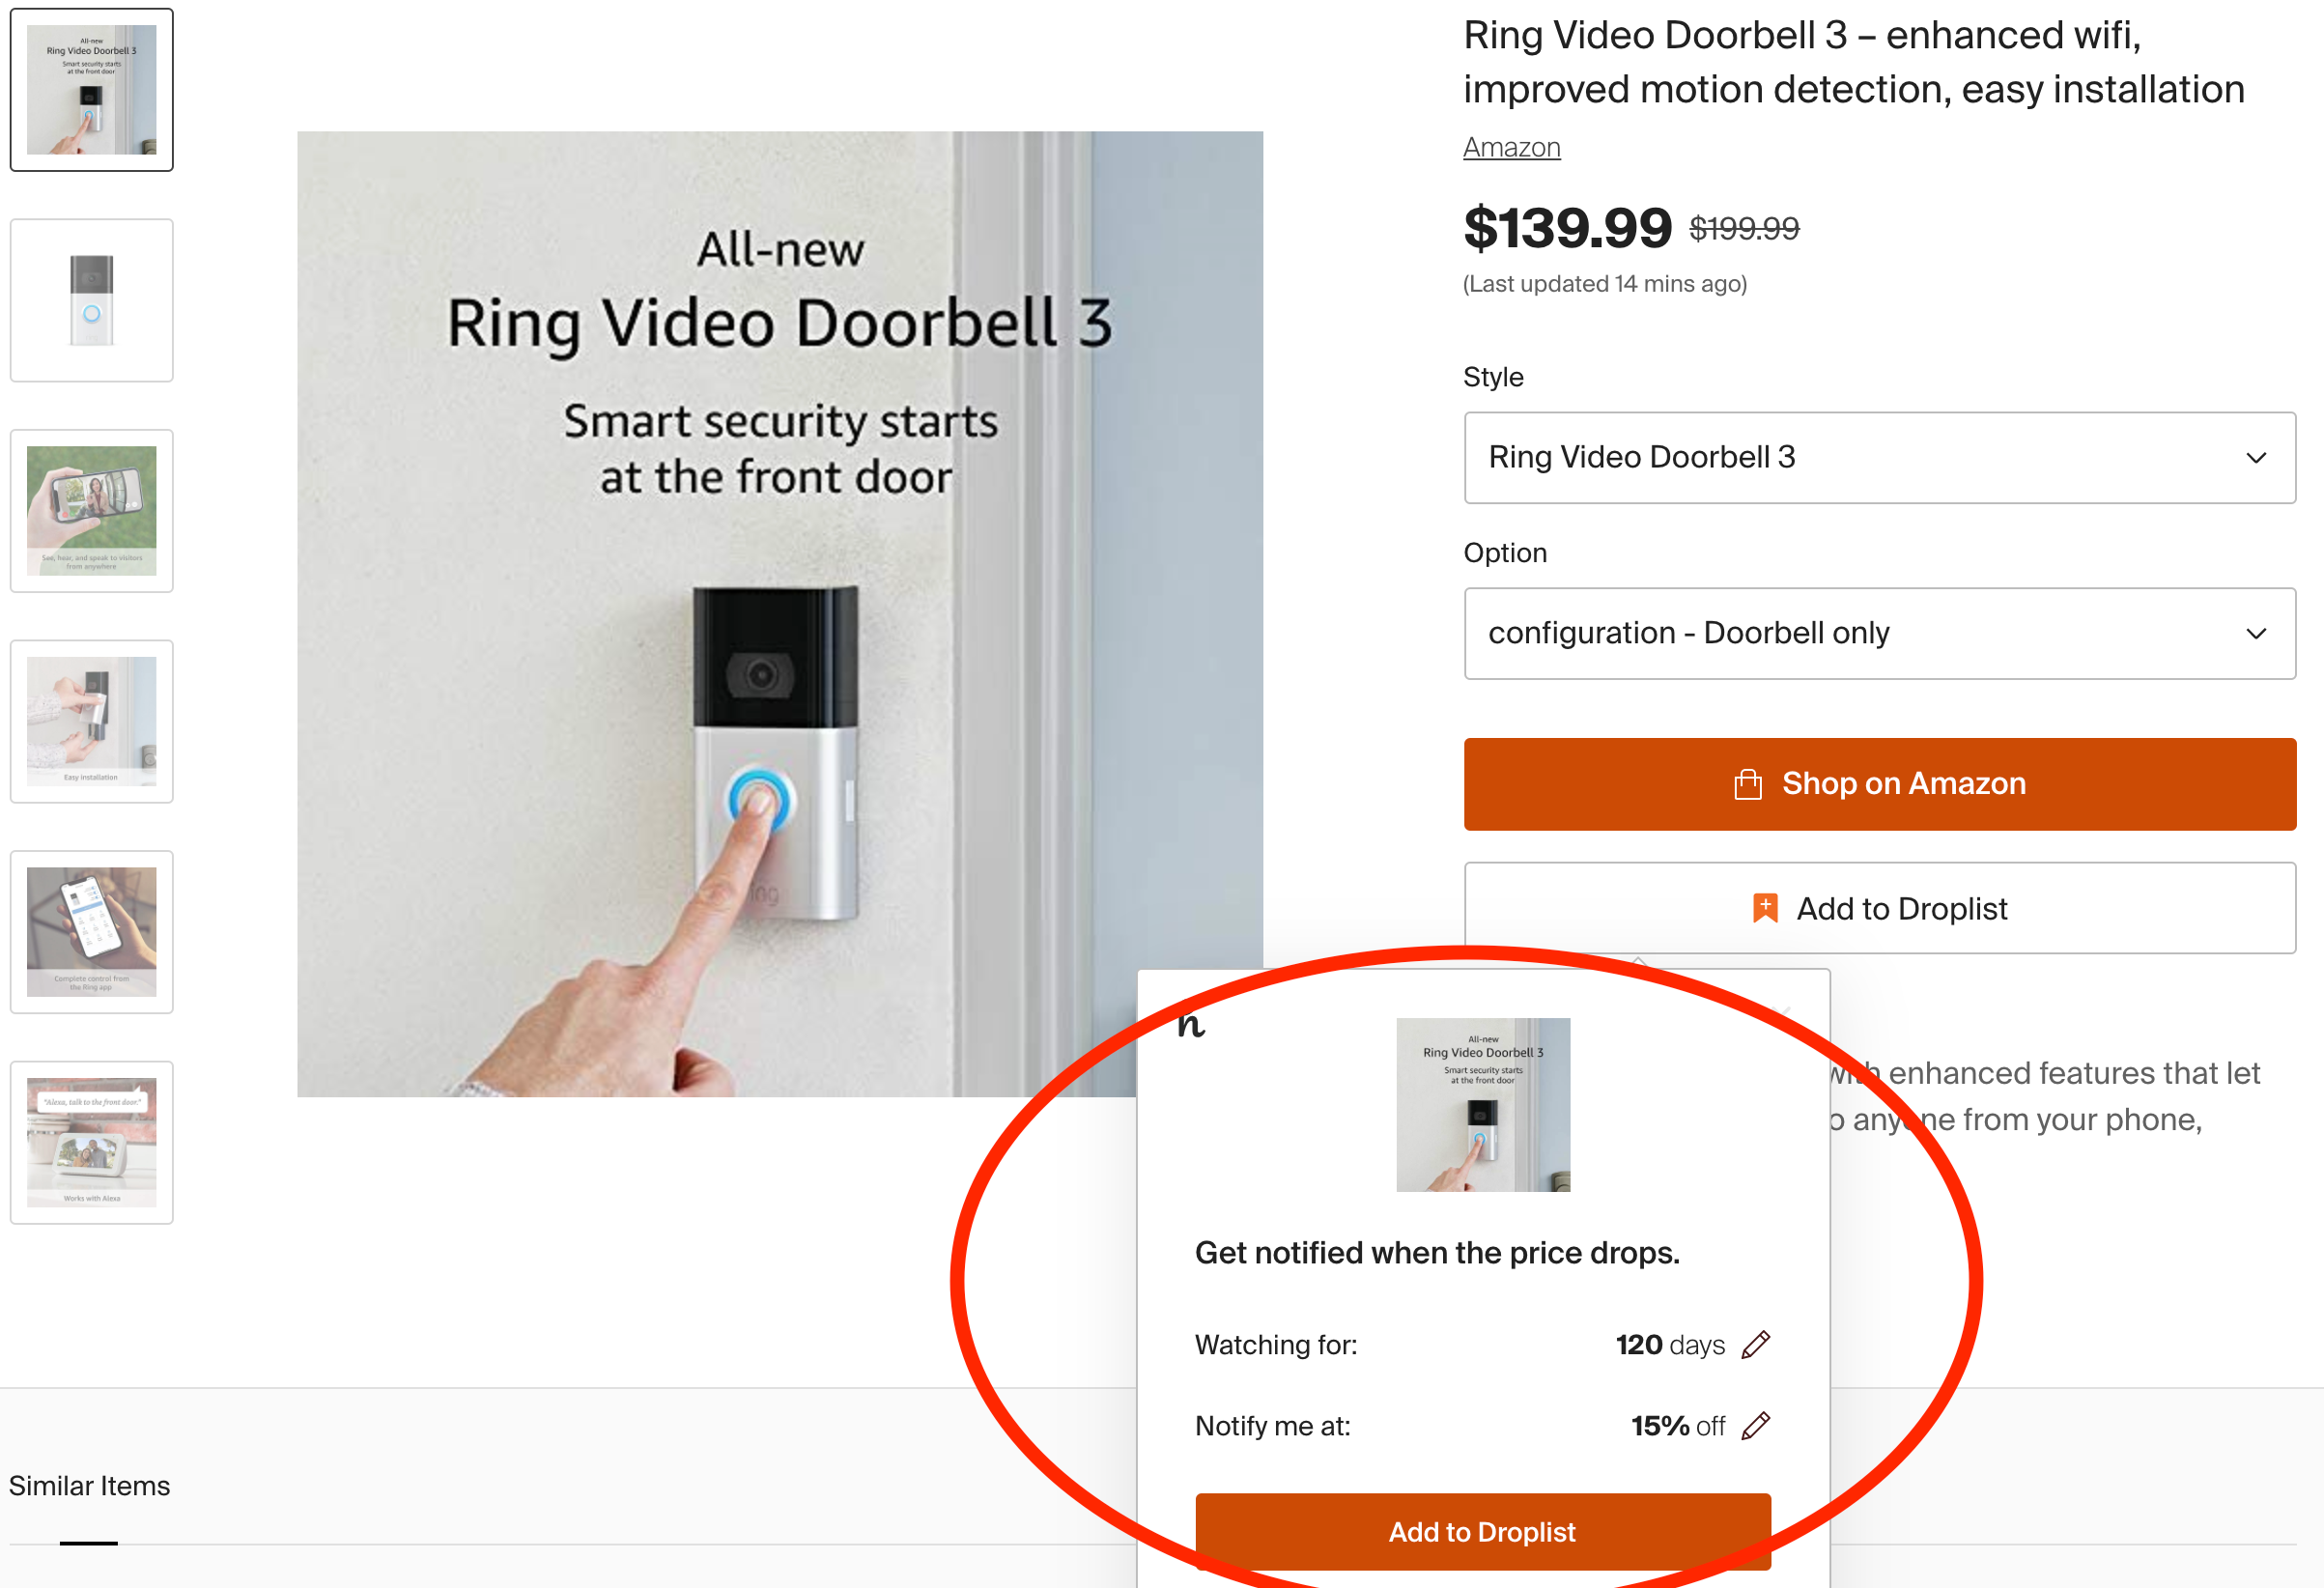Open the Amazon seller link
The height and width of the screenshot is (1588, 2324).
coord(1511,148)
